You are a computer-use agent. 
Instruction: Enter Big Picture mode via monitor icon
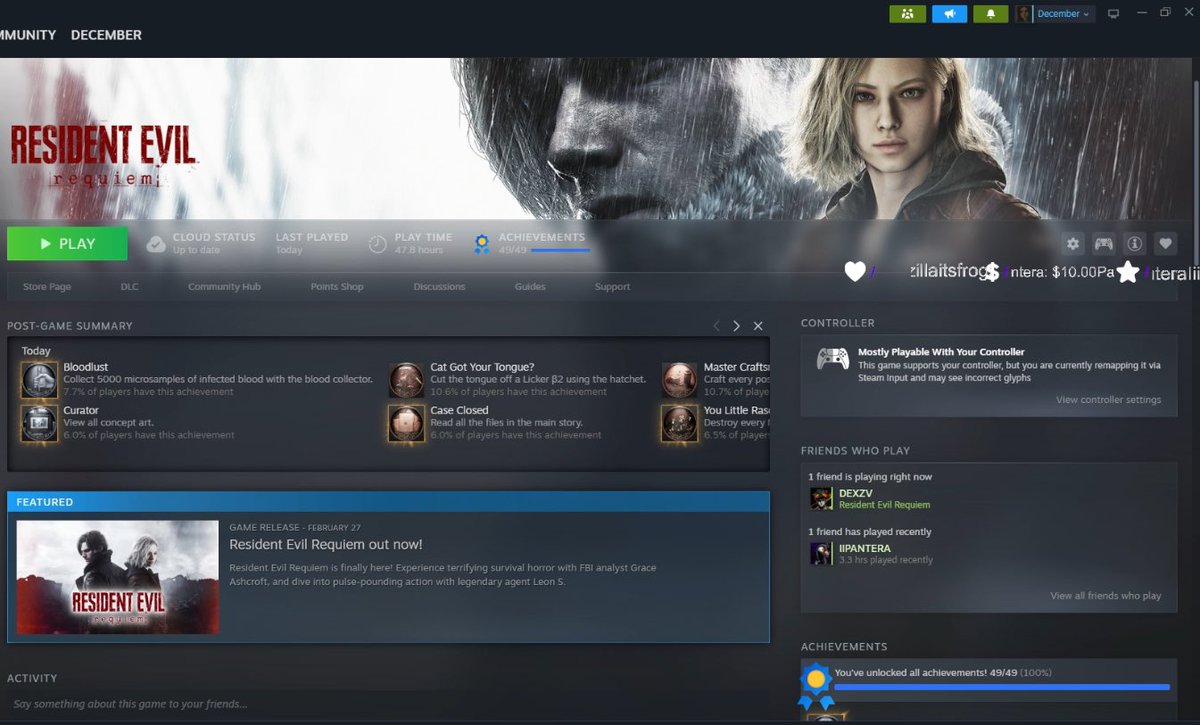1113,14
